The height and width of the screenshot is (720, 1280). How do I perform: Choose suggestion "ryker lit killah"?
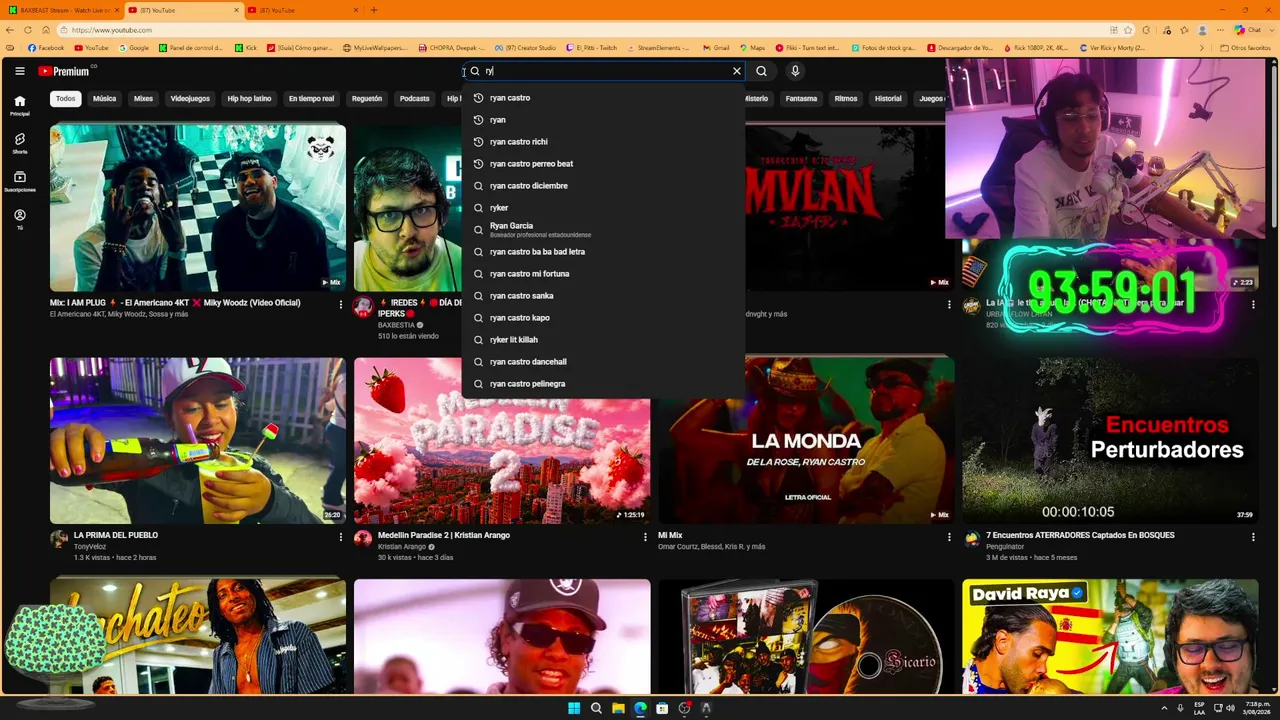pos(604,340)
